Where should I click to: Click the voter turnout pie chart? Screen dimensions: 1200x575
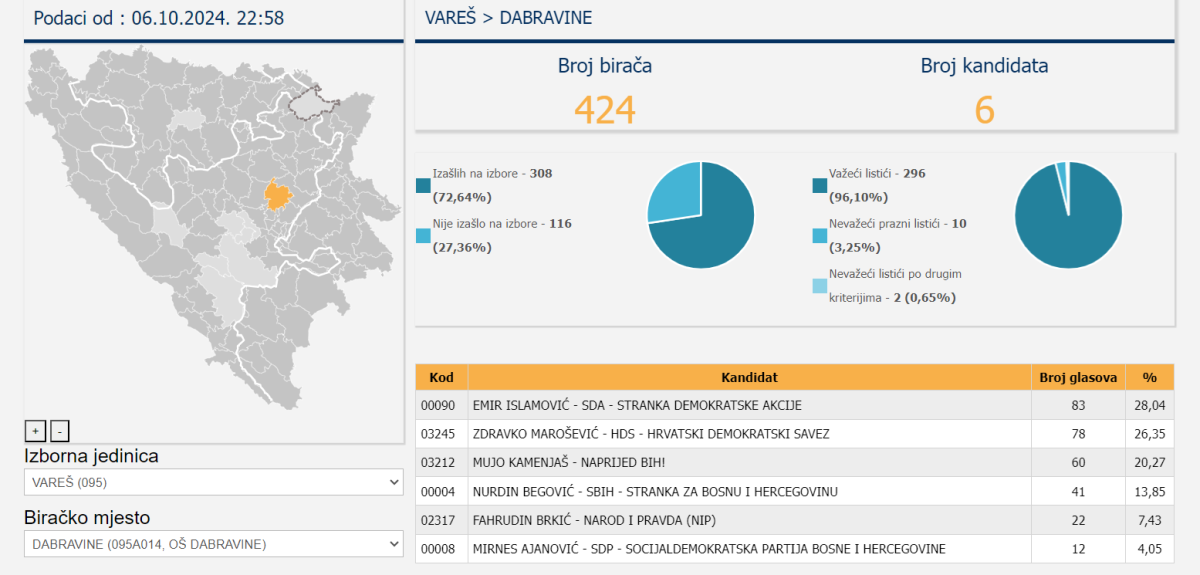[701, 215]
